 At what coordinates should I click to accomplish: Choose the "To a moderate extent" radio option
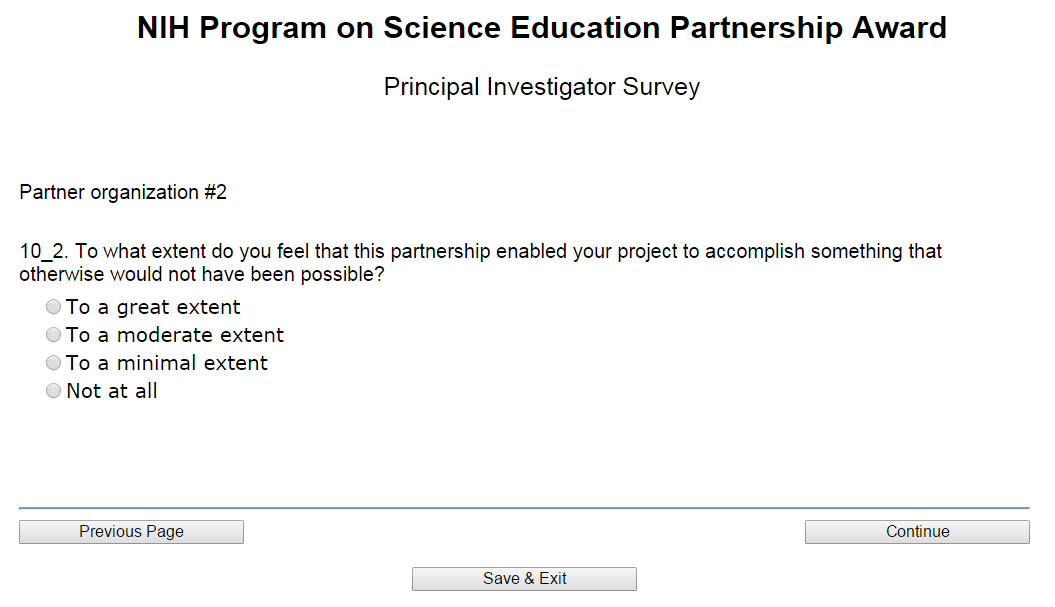pyautogui.click(x=53, y=335)
